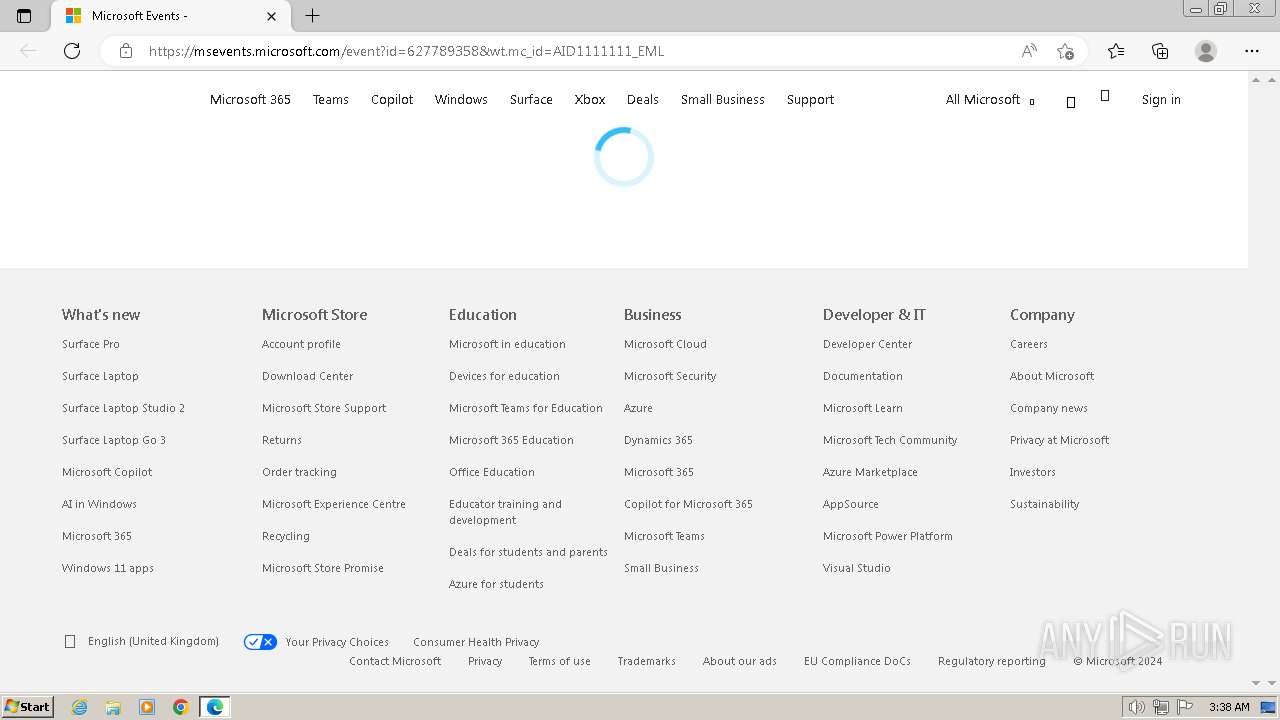1280x720 pixels.
Task: Click the browser profile avatar icon
Action: (x=1206, y=51)
